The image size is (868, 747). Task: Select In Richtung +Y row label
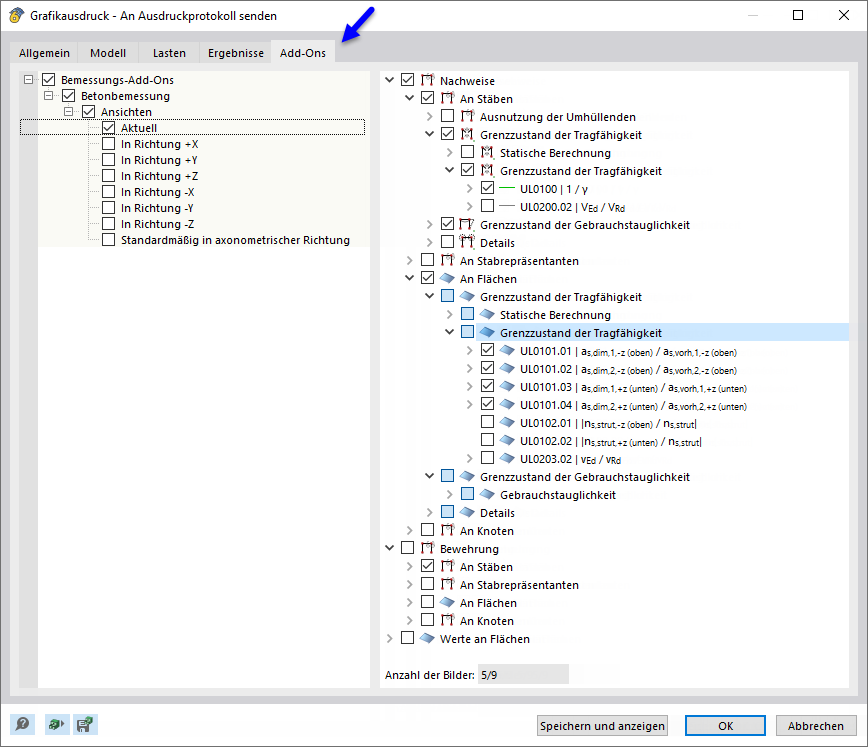[x=159, y=160]
